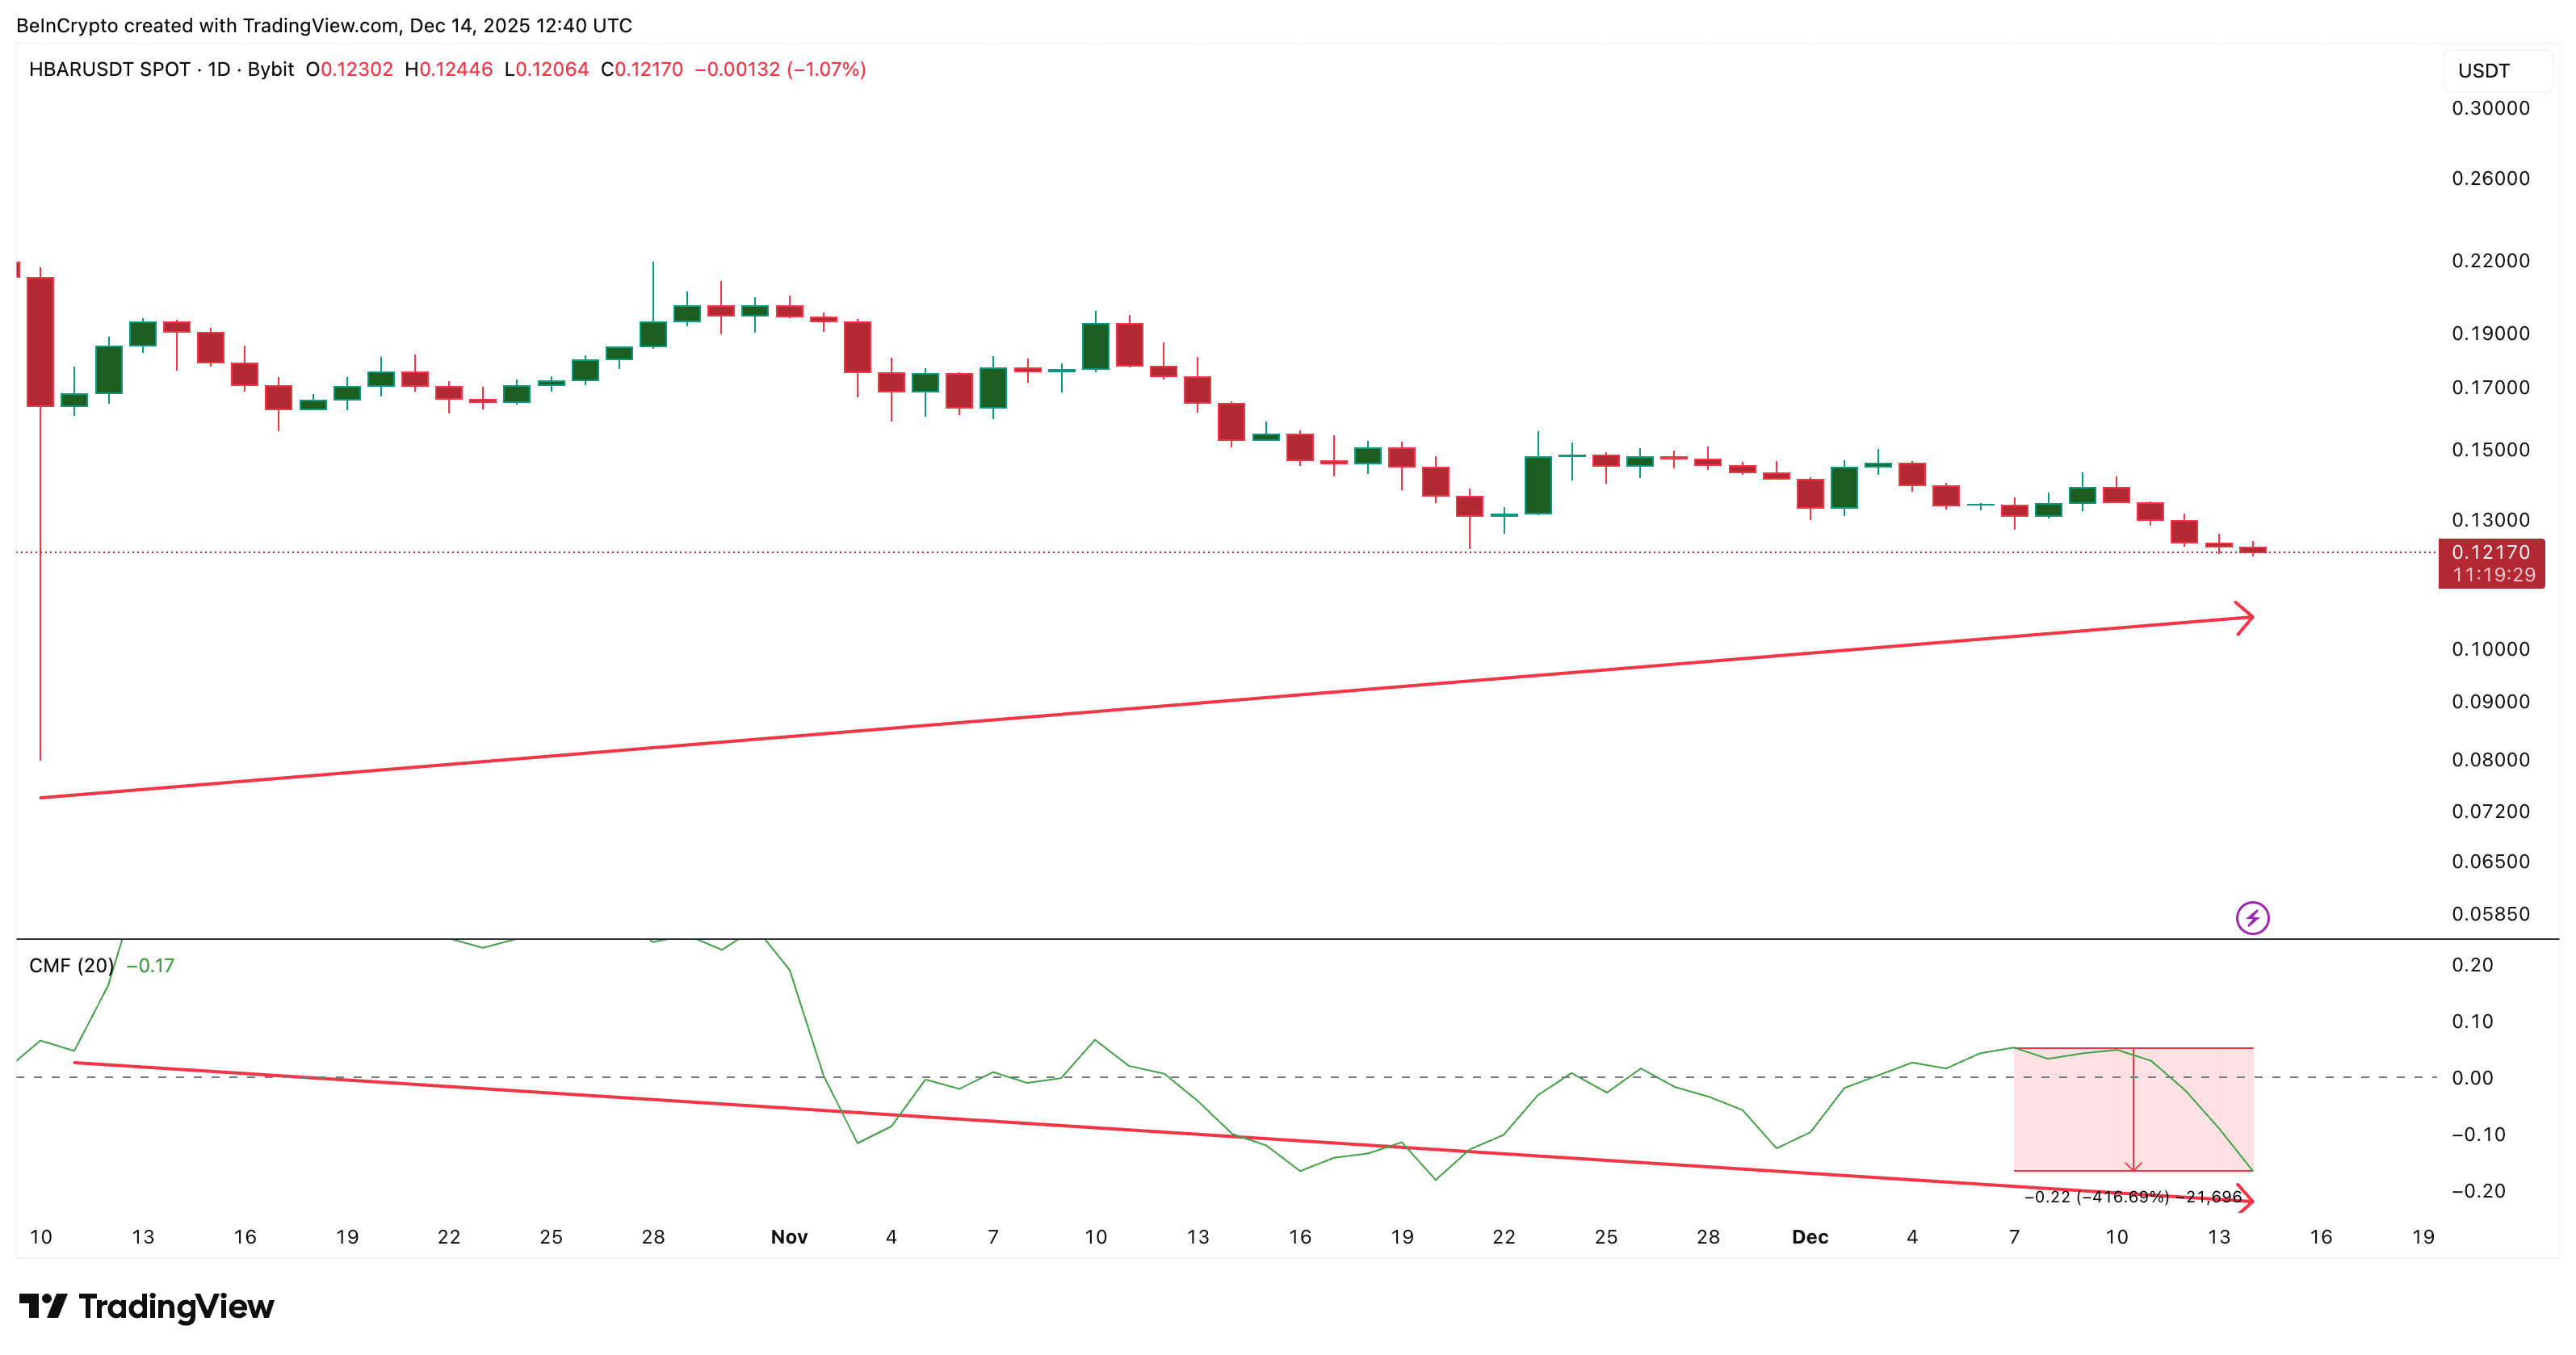Select the low price value L0.12064
The image size is (2576, 1355).
546,70
